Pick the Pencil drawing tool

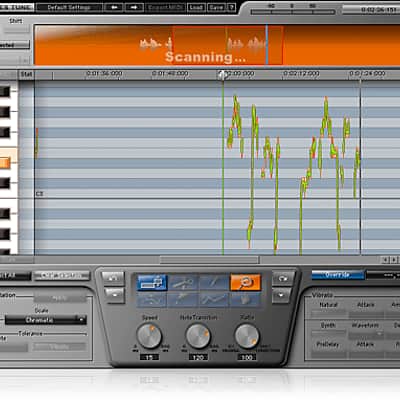coord(214,283)
